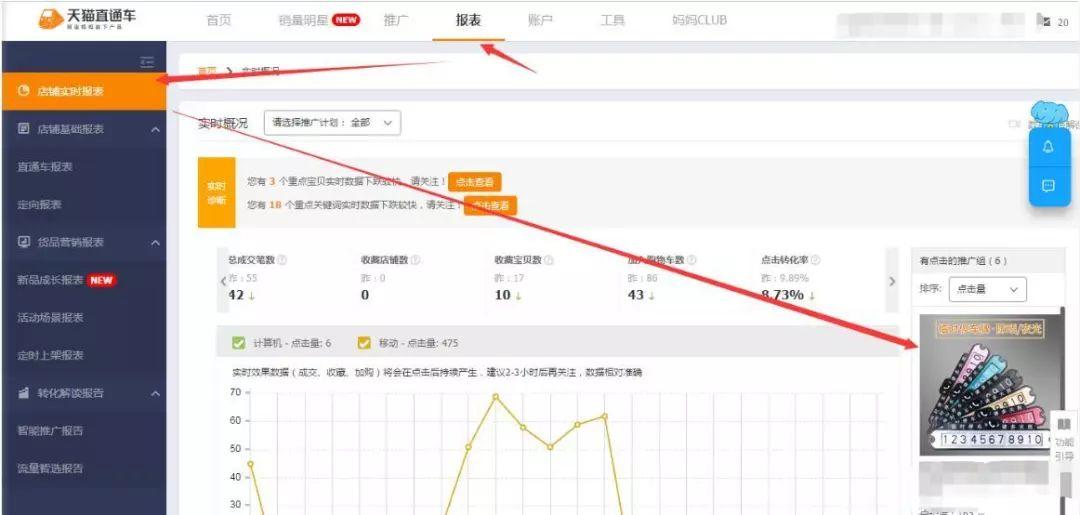Viewport: 1080px width, 515px height.
Task: Click the 加入购物车数 value 43
Action: (x=635, y=295)
